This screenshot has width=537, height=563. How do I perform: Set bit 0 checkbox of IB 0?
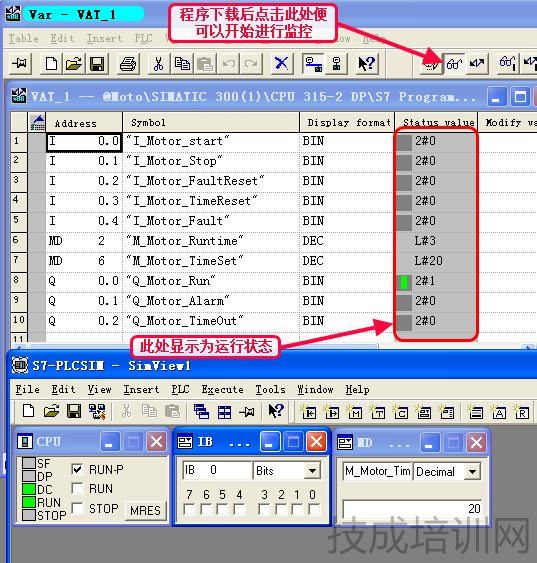[x=314, y=509]
